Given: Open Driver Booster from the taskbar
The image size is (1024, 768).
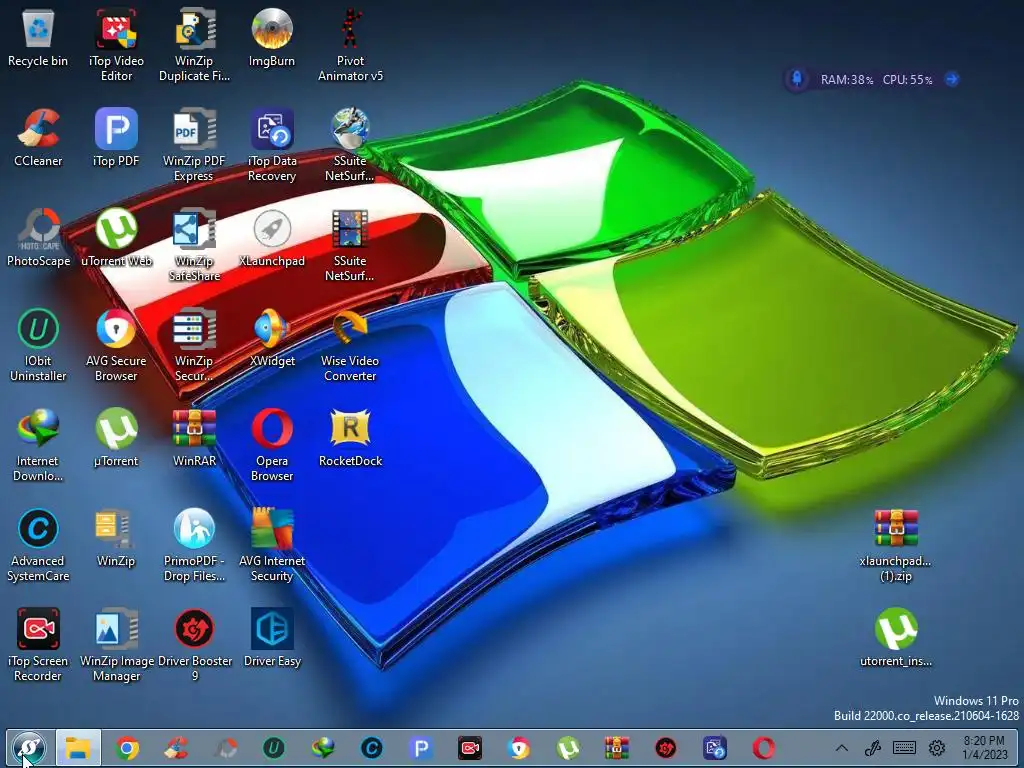Looking at the screenshot, I should click(x=665, y=748).
